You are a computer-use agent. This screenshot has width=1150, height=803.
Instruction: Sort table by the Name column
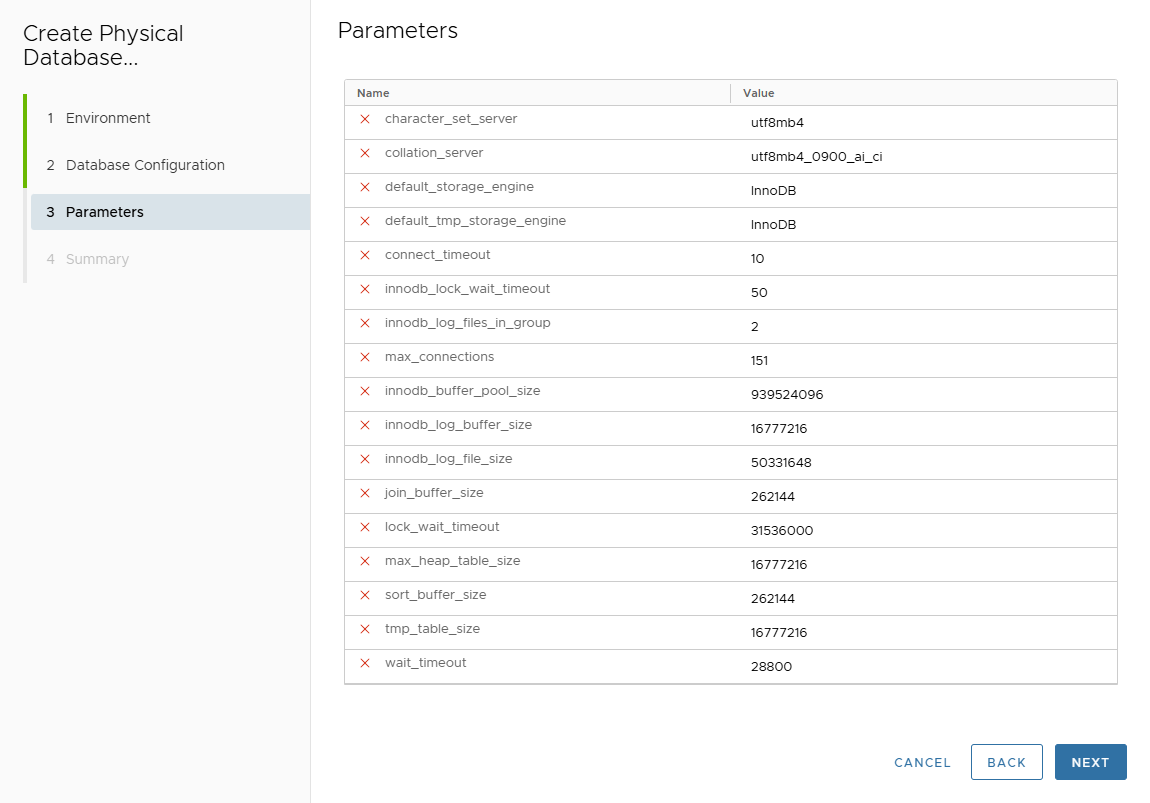371,92
